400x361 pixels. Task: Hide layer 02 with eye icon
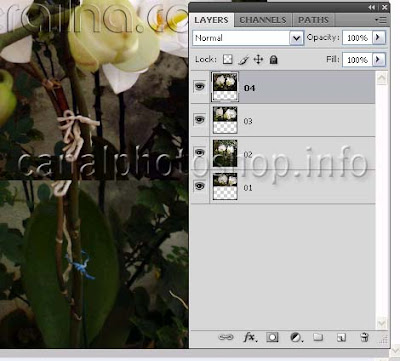pyautogui.click(x=200, y=152)
